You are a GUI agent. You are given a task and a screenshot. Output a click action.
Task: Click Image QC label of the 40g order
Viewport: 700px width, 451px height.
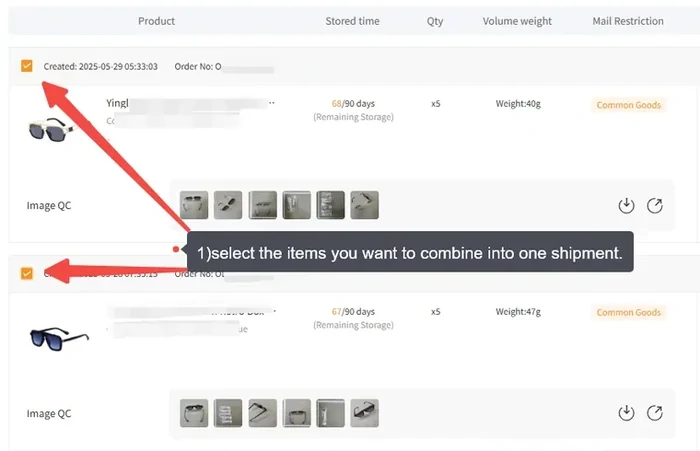49,205
